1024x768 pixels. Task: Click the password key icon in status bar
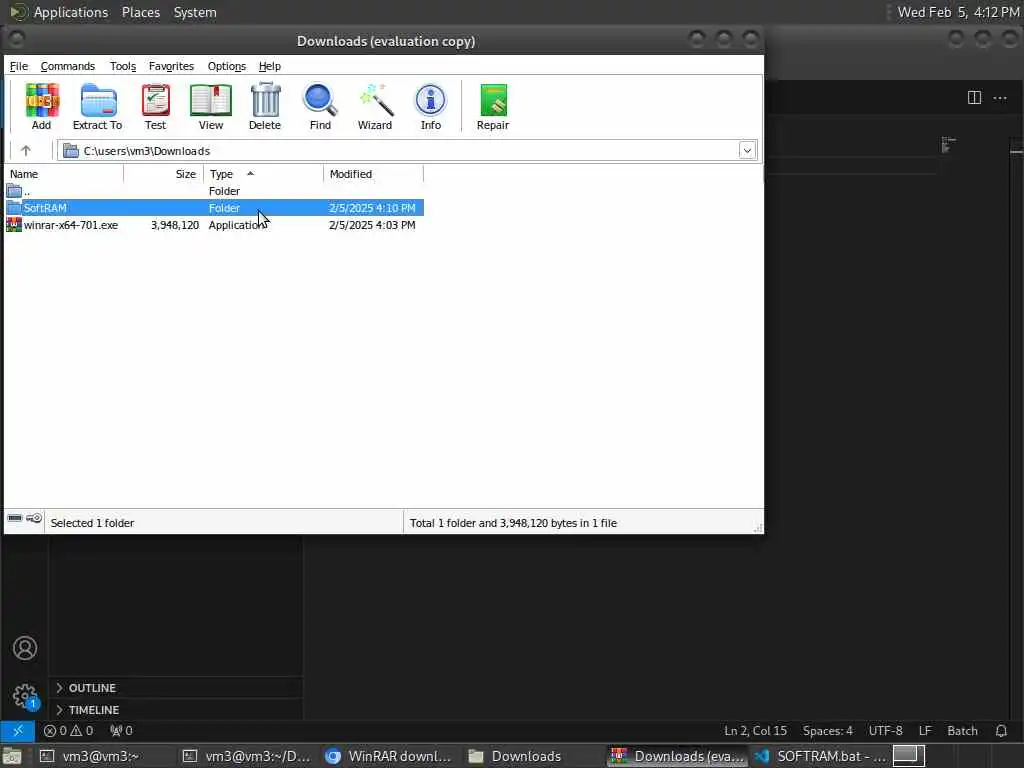coord(34,518)
